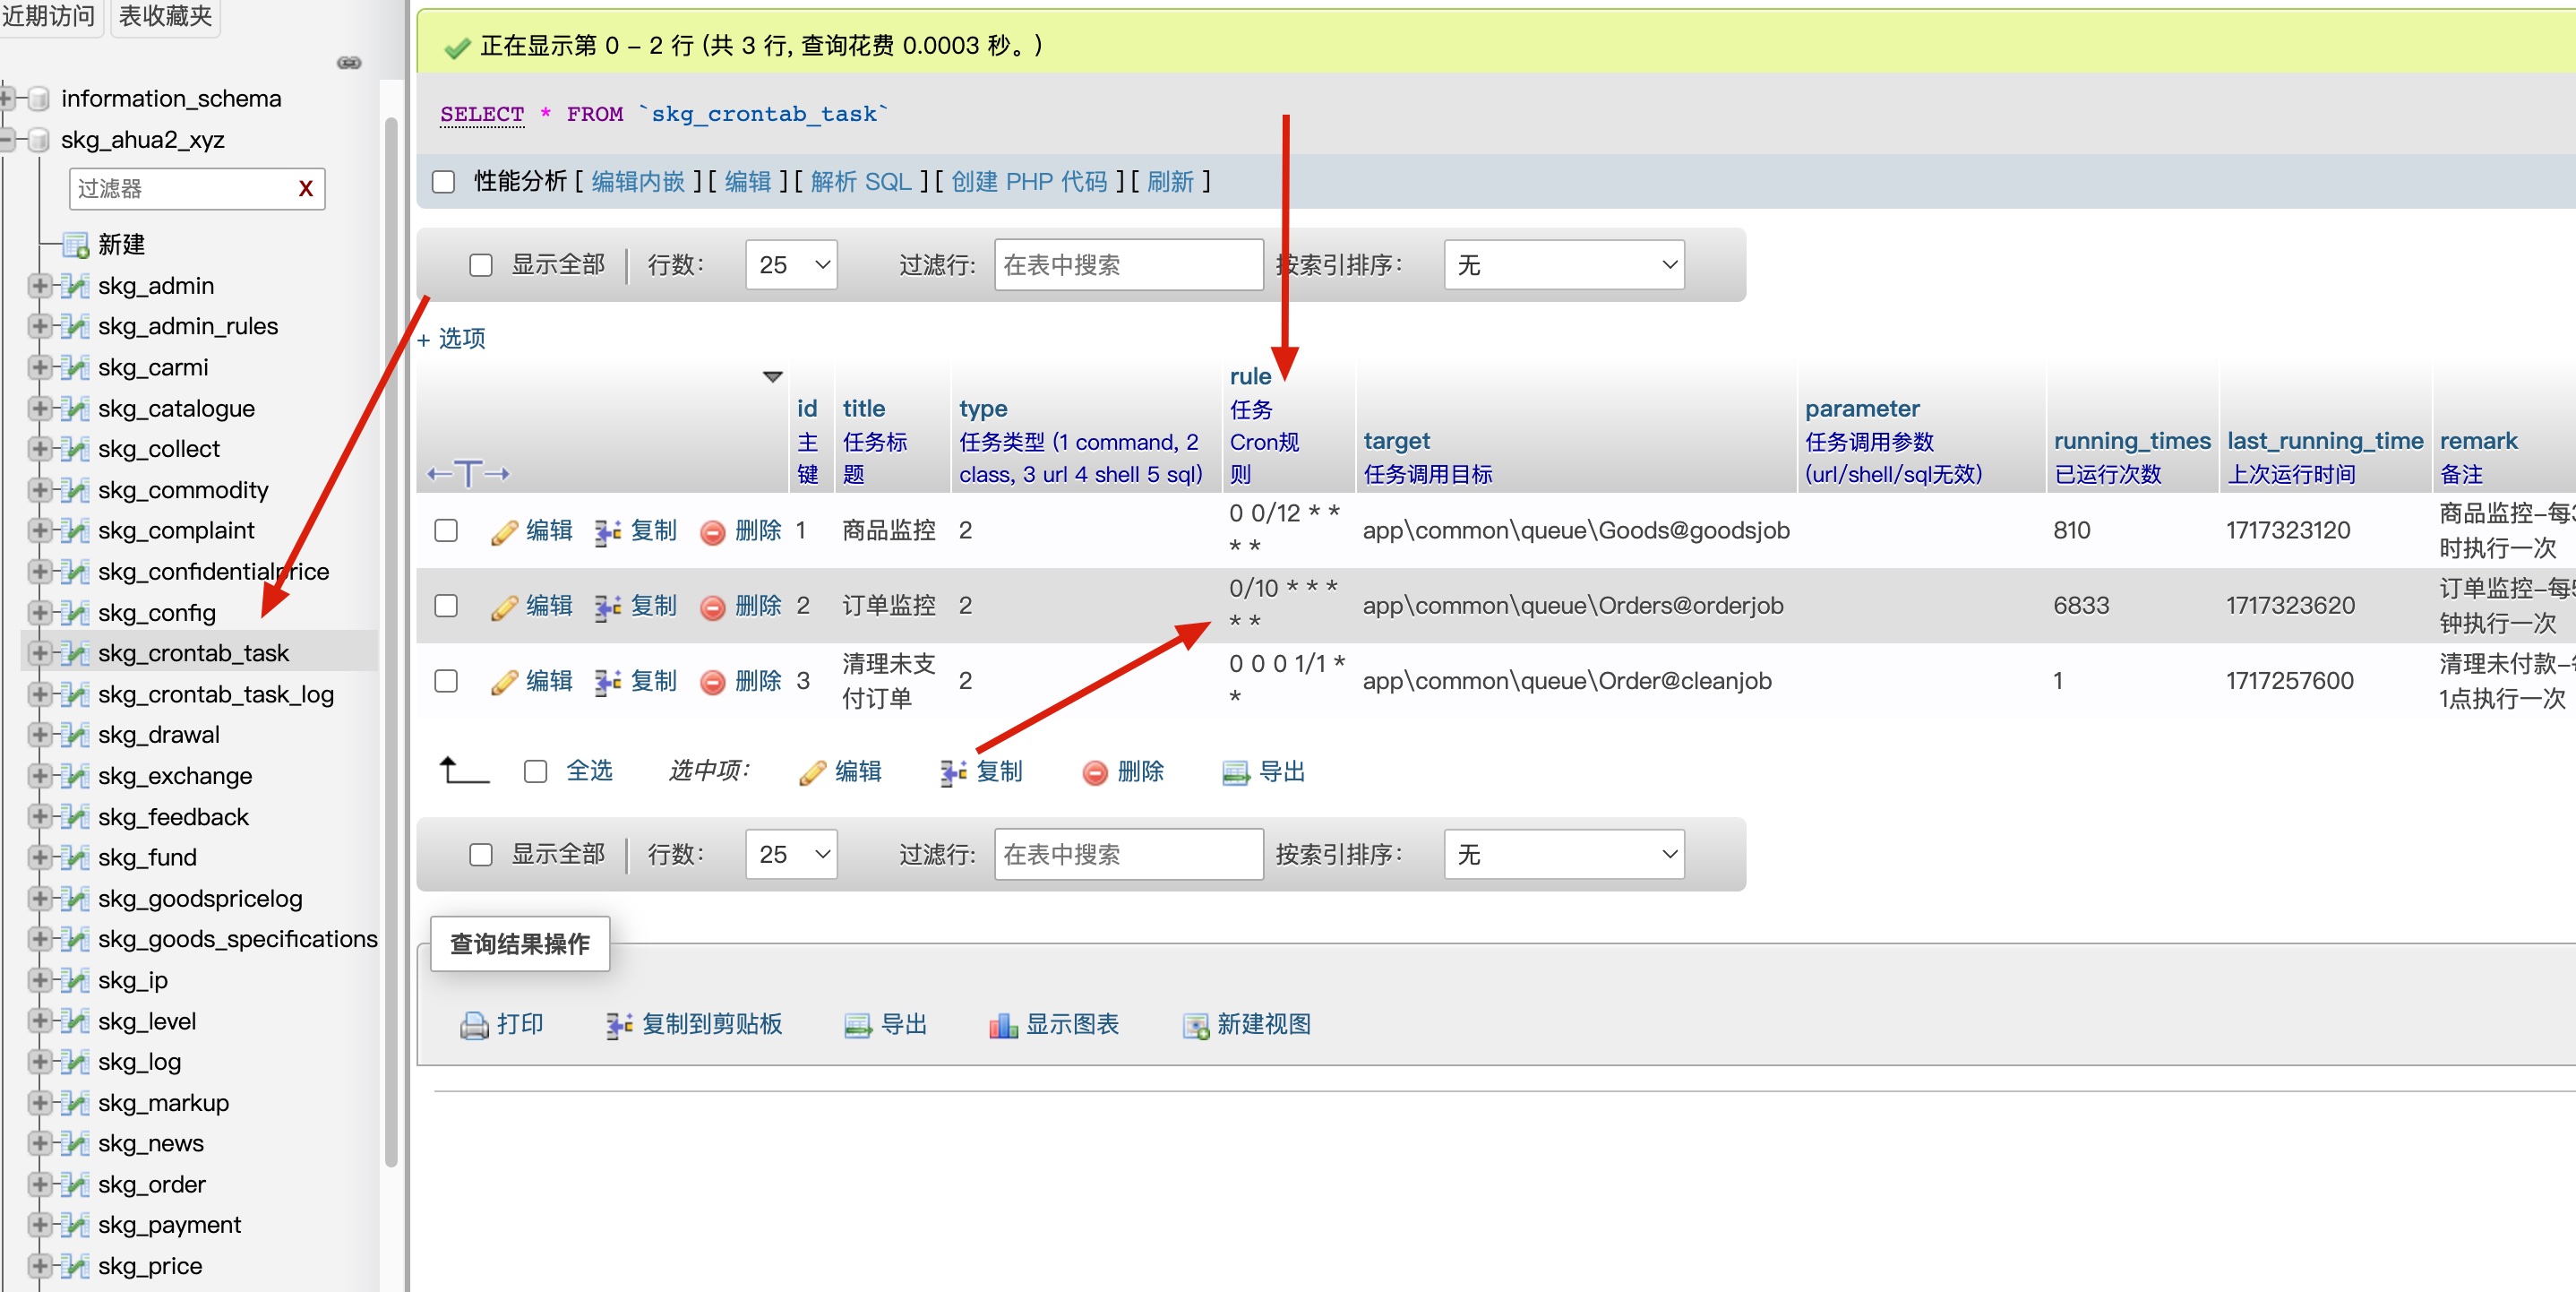Viewport: 2576px width, 1292px height.
Task: Click the table icon beside skg_crontab_task_log
Action: (75, 695)
